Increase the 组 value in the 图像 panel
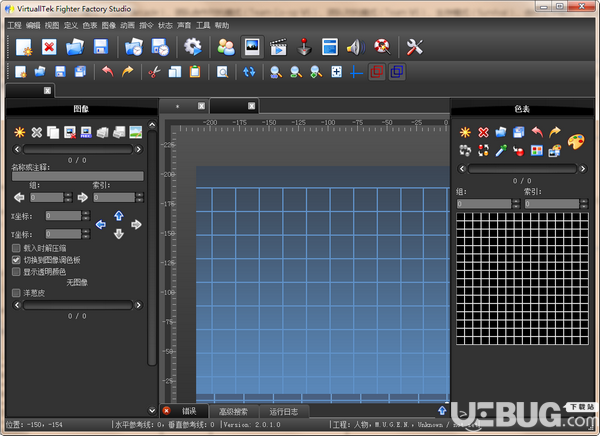Image resolution: width=600 pixels, height=436 pixels. [x=68, y=195]
